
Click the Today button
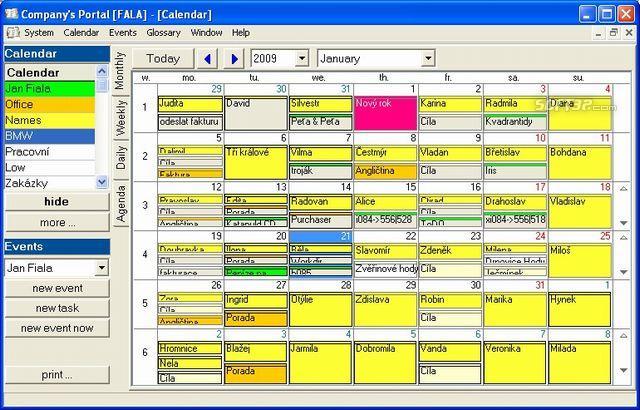(163, 59)
